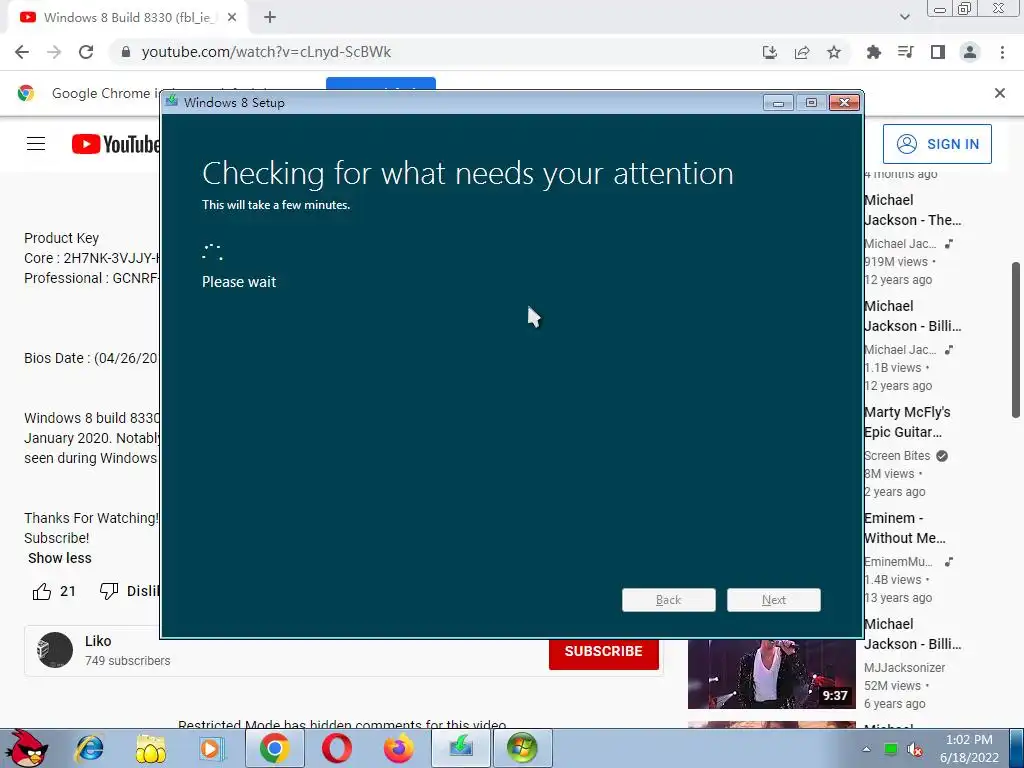1024x768 pixels.
Task: Click the muted volume tray icon
Action: click(x=916, y=749)
